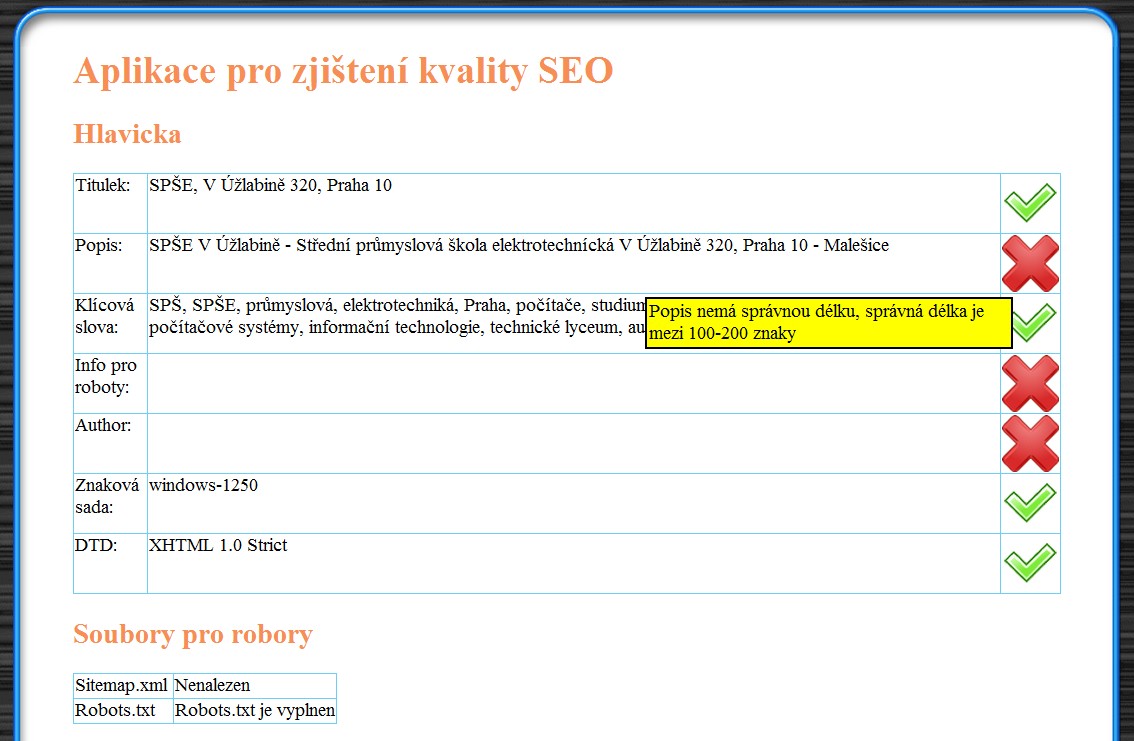Click the red cross in the Popis row
Image resolution: width=1134 pixels, height=741 pixels.
click(1030, 263)
